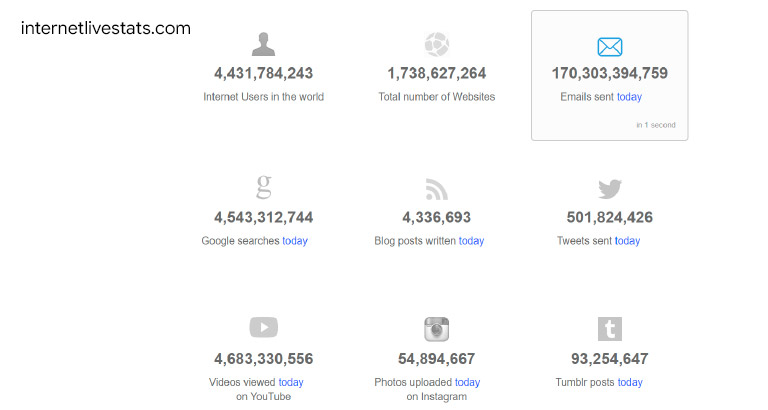Open 'today' link for Photos uploaded
This screenshot has width=768, height=410.
click(467, 382)
